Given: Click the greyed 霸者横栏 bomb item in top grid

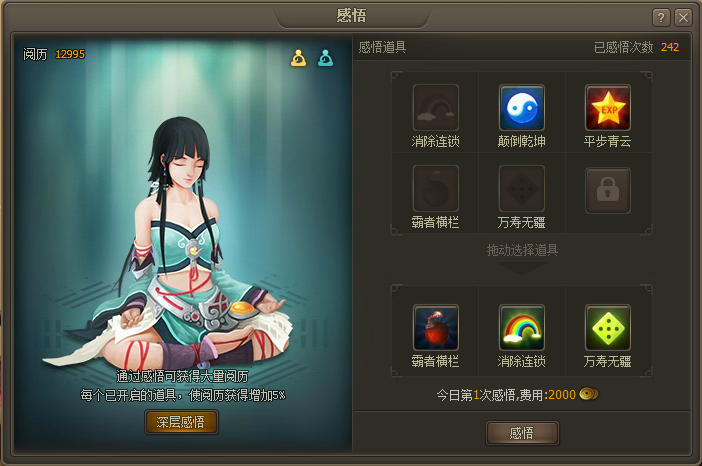Looking at the screenshot, I should 436,188.
